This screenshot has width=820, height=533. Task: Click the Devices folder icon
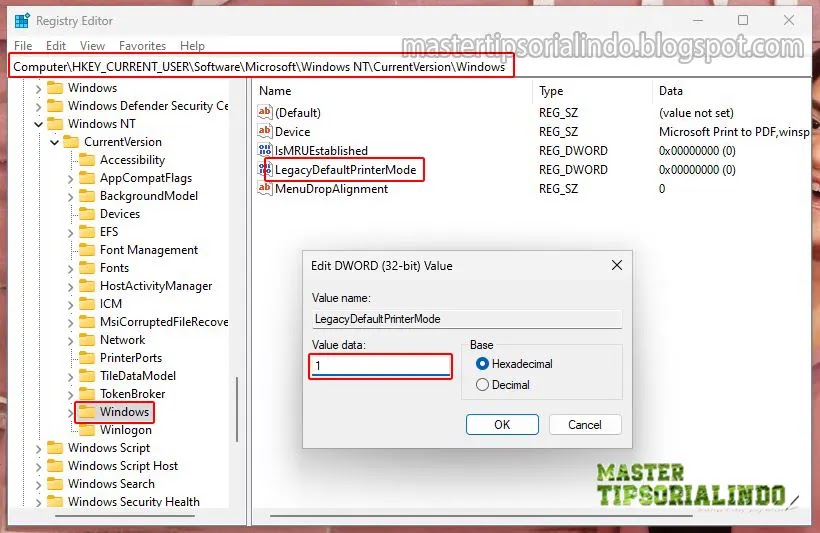87,213
